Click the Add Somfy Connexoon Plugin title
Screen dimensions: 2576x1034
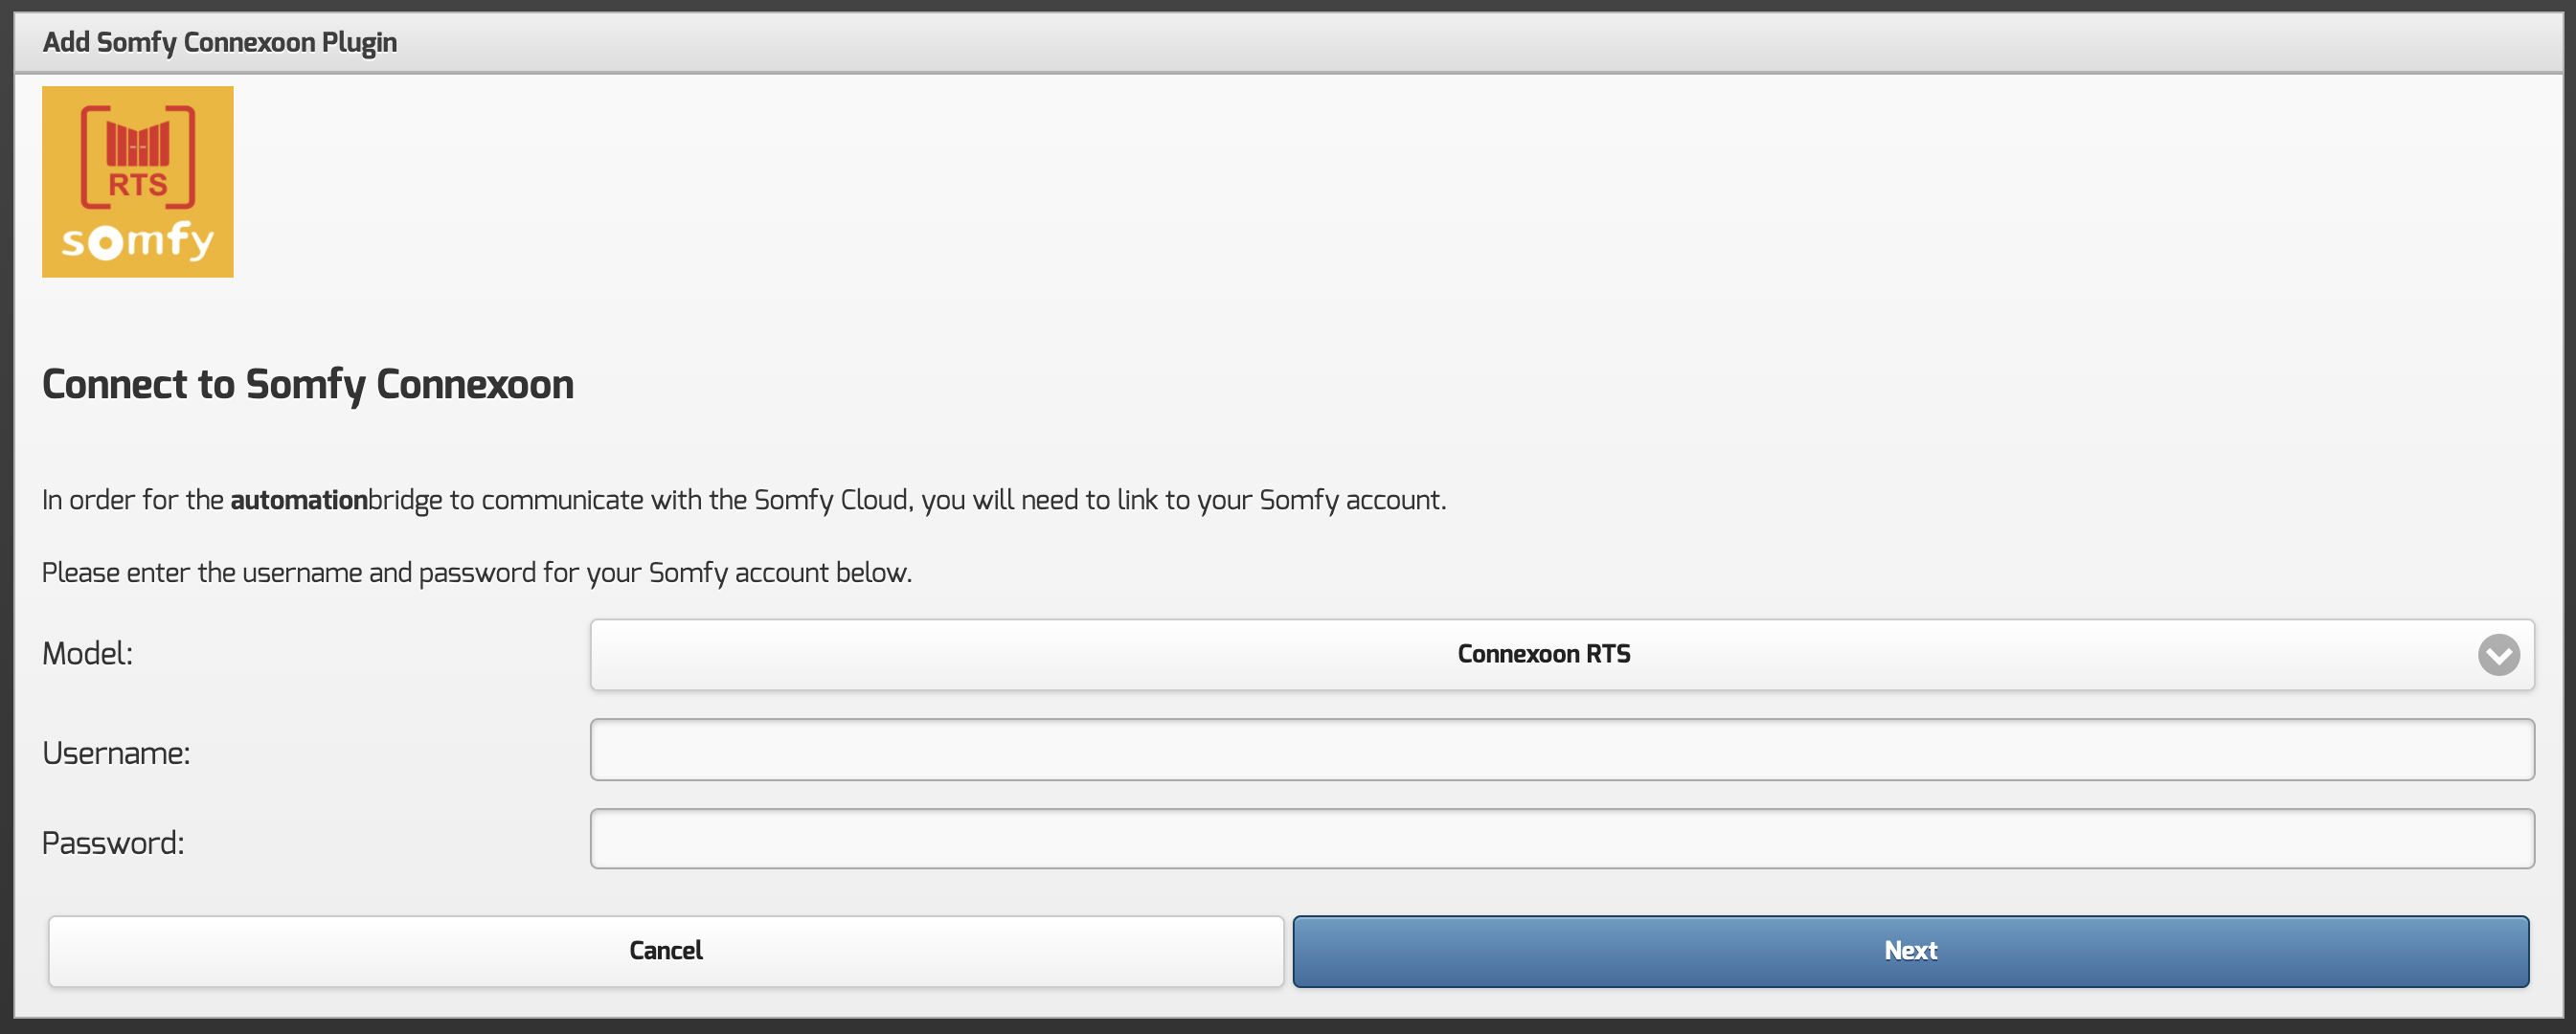point(220,43)
